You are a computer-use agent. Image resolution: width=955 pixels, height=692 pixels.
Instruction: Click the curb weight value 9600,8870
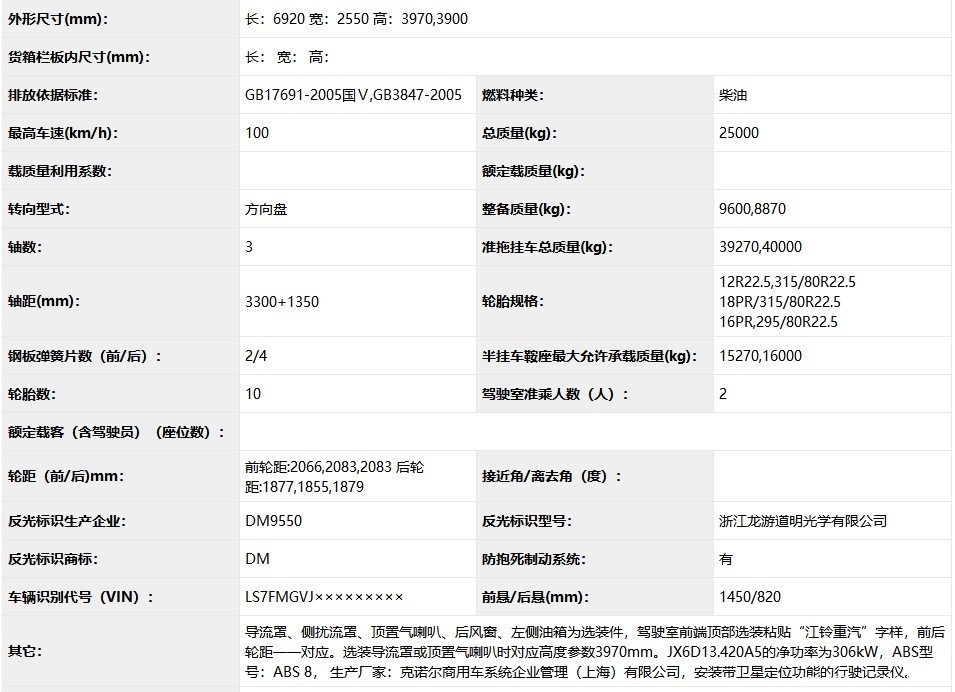[752, 209]
